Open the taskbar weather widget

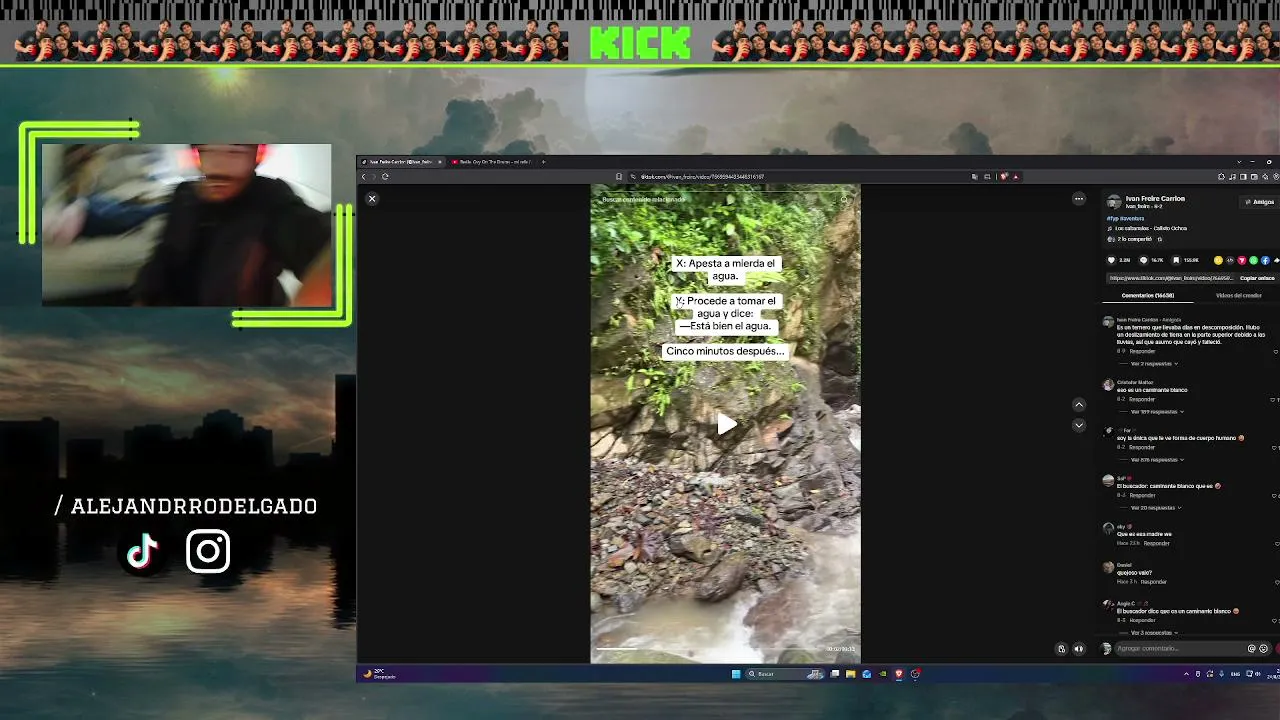pyautogui.click(x=379, y=673)
